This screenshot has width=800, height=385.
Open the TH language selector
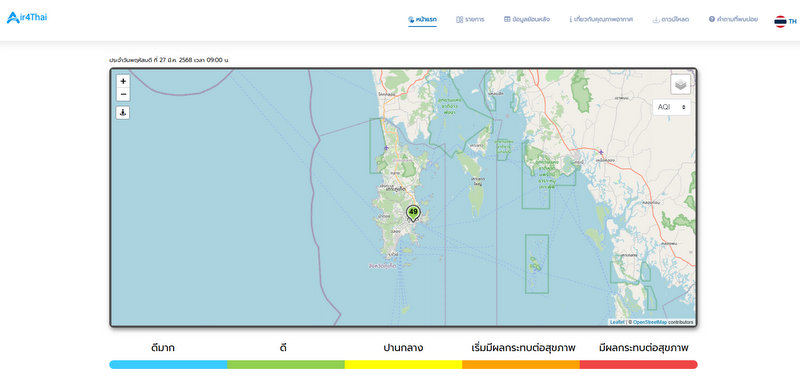pos(792,21)
